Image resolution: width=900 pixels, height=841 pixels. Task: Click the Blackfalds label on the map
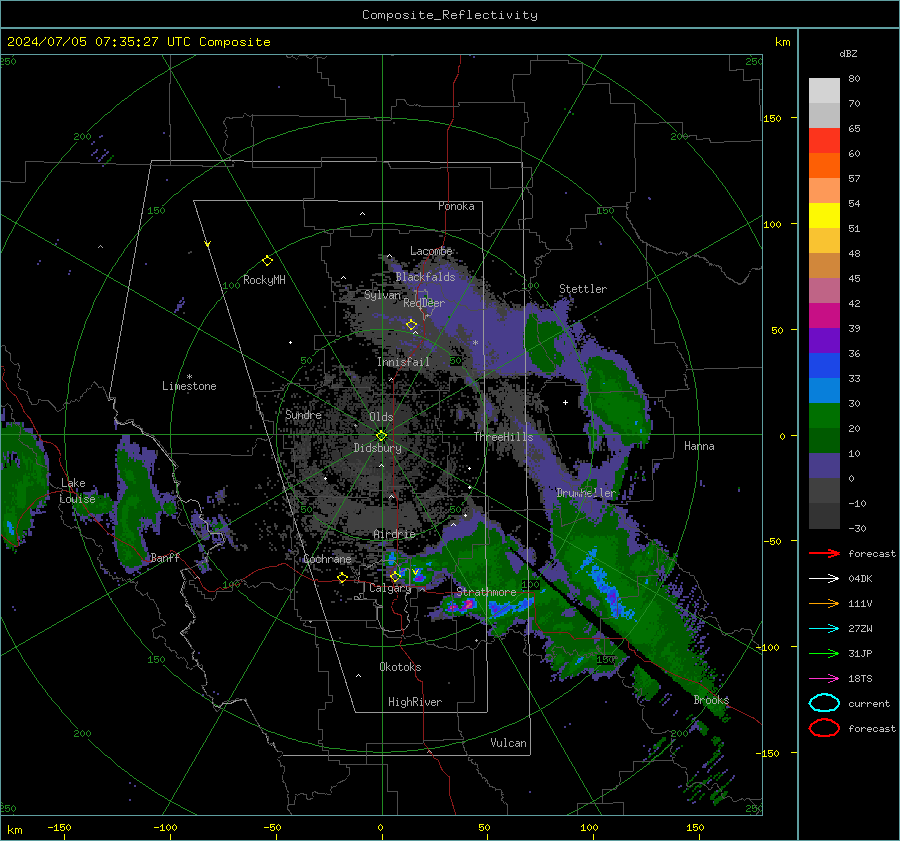425,277
